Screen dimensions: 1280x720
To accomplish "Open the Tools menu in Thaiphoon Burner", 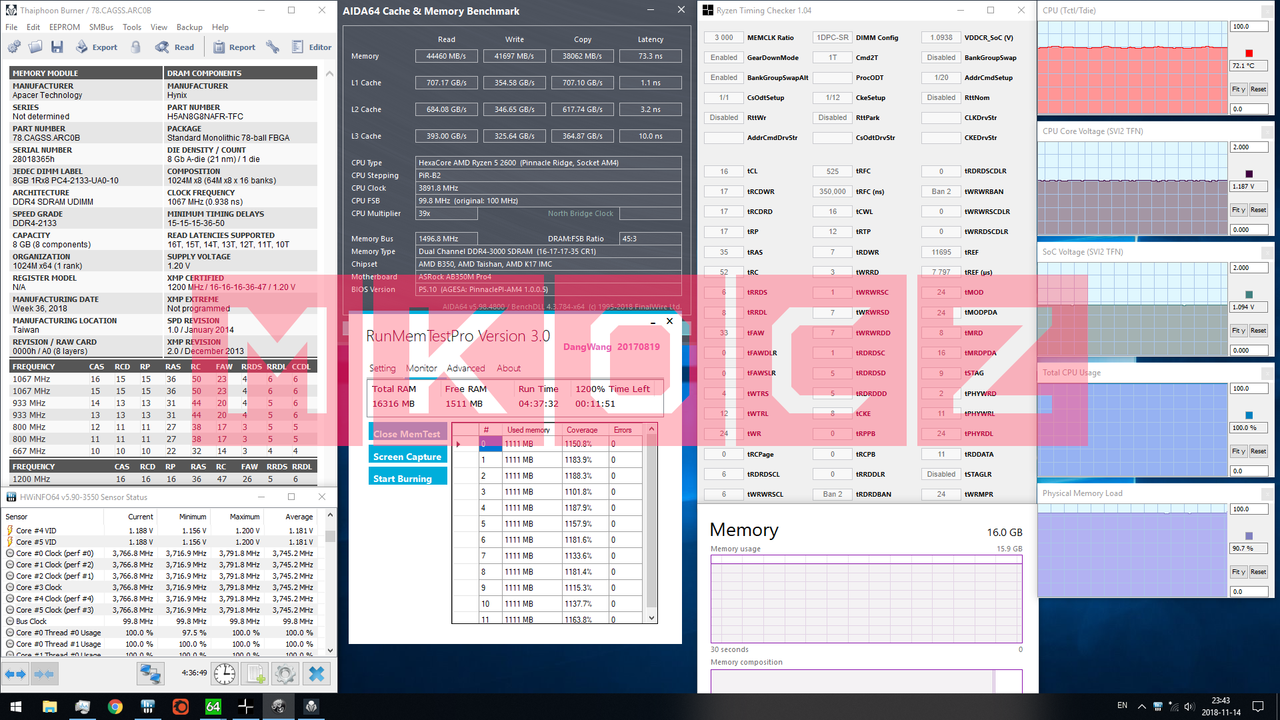I will point(132,27).
